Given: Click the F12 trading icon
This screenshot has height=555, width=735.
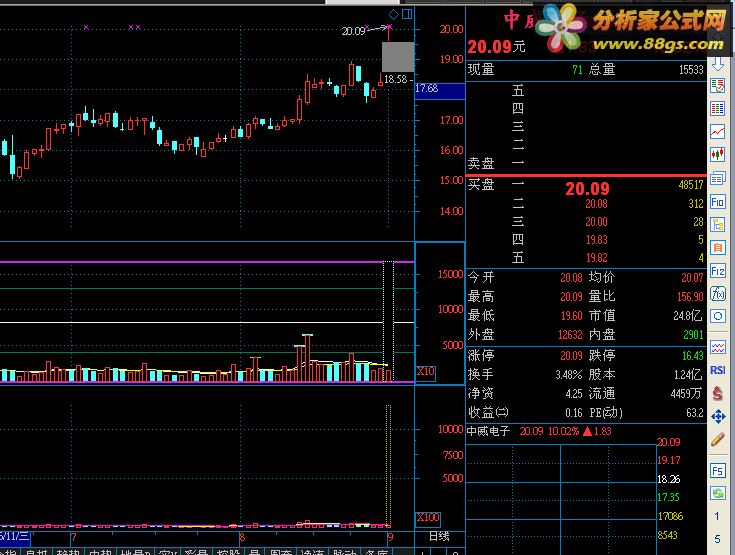Looking at the screenshot, I should tap(718, 270).
